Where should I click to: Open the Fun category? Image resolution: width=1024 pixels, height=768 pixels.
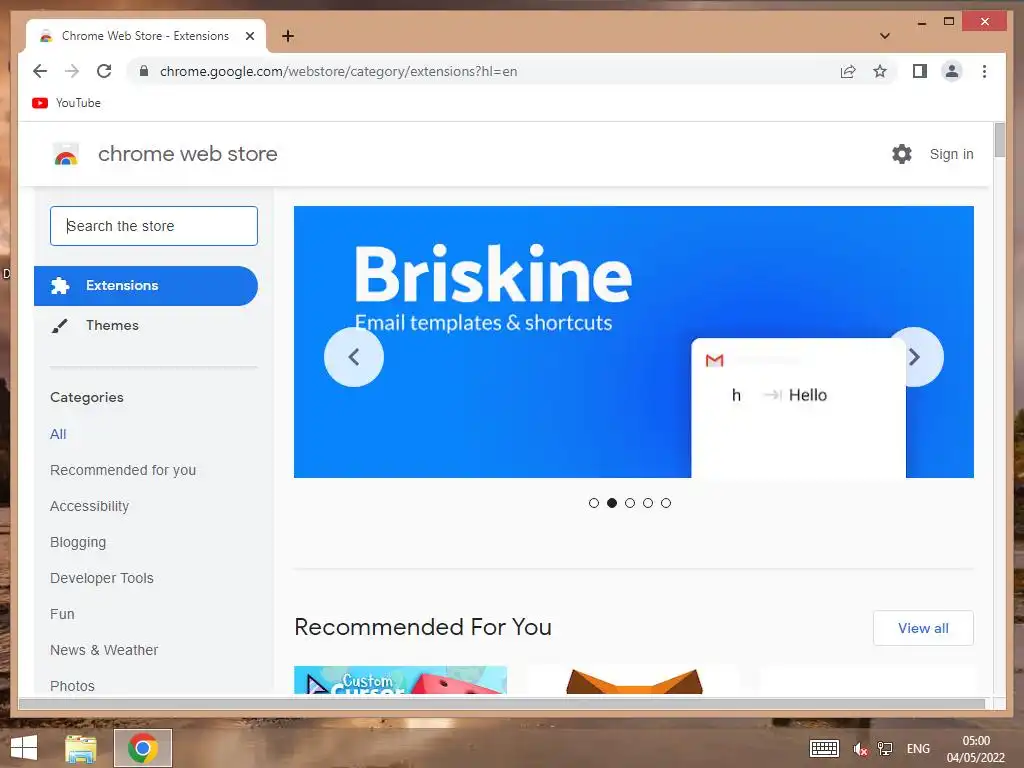point(62,614)
